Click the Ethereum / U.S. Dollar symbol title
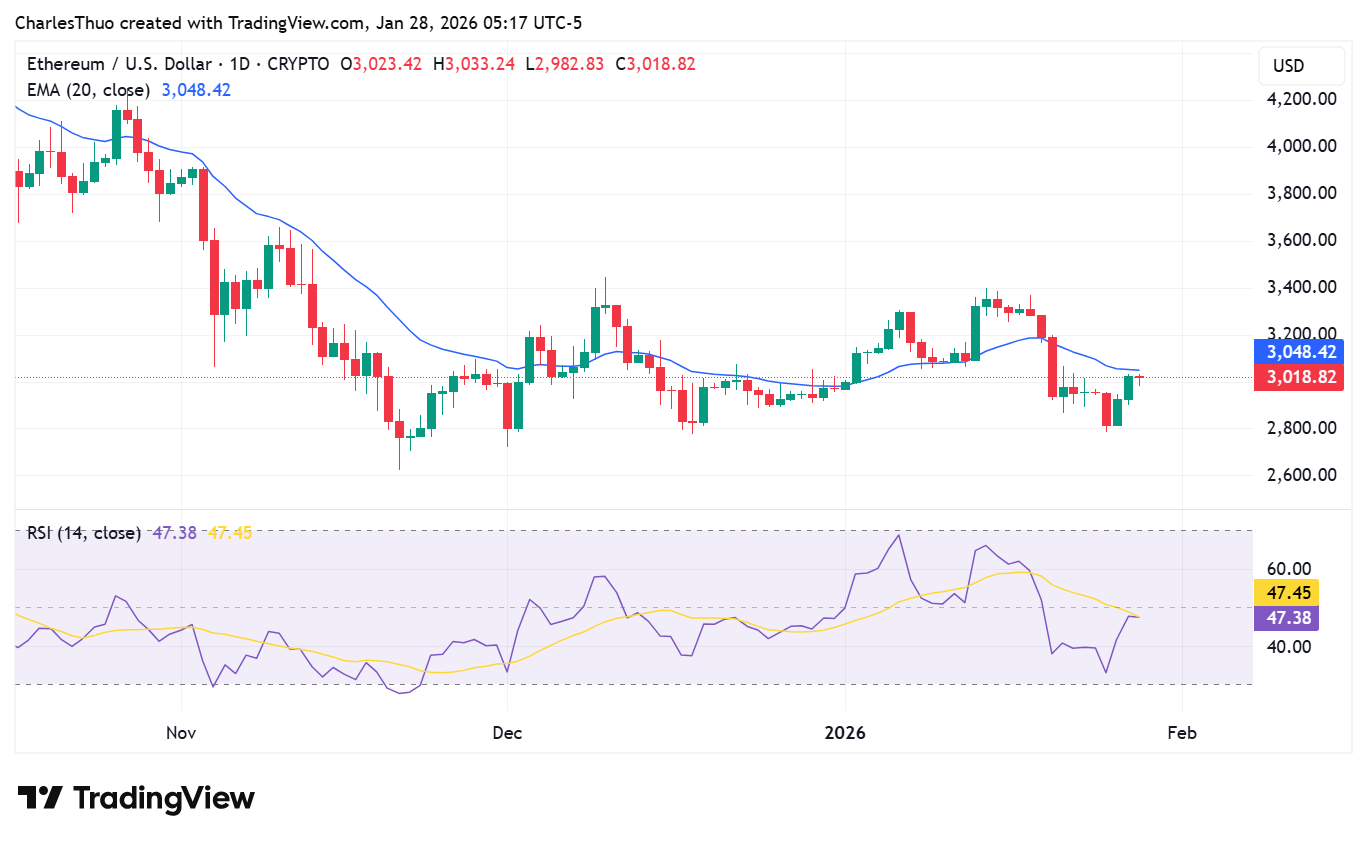1367x843 pixels. pyautogui.click(x=120, y=63)
